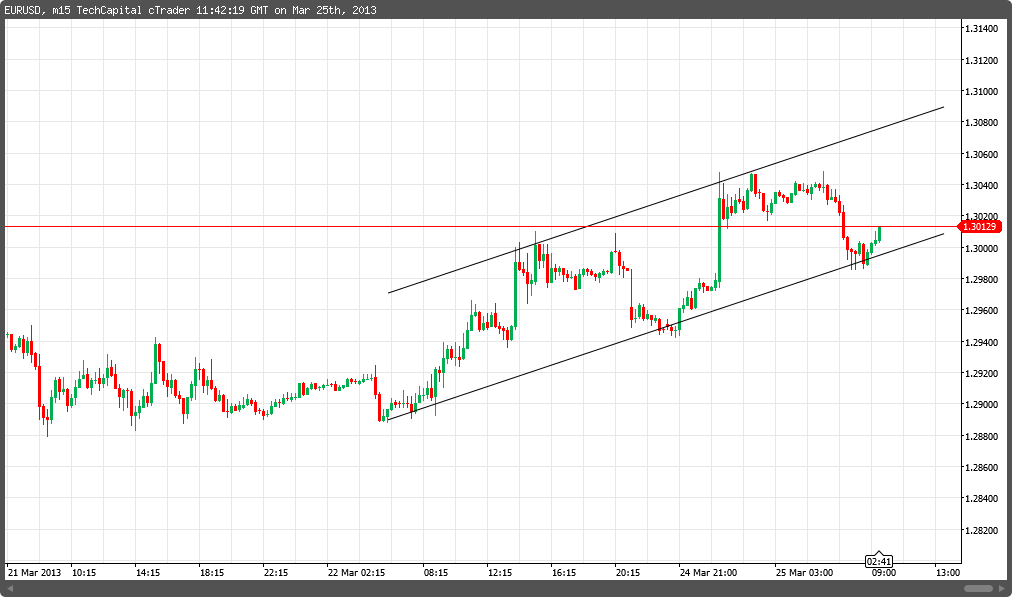Screen dimensions: 1012x597
Task: Click the horizontal scrollbar thumb at the bottom
Action: (x=978, y=588)
